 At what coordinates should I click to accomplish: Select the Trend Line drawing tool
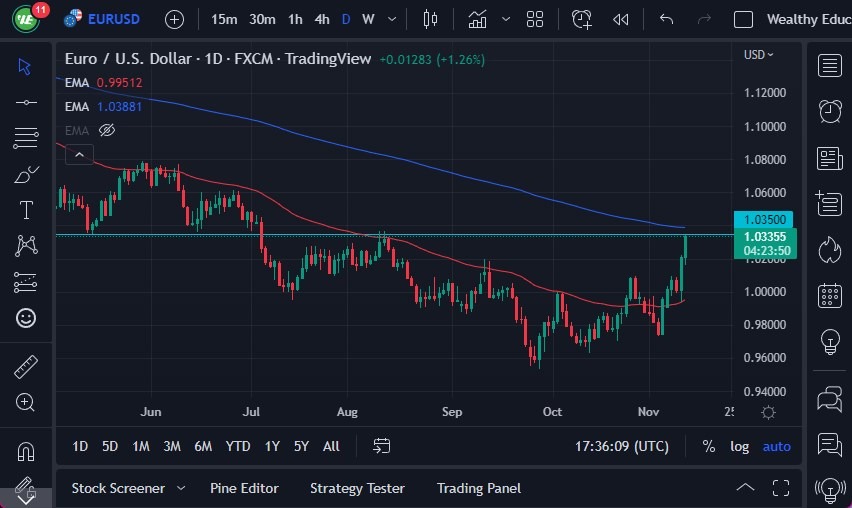pyautogui.click(x=26, y=102)
